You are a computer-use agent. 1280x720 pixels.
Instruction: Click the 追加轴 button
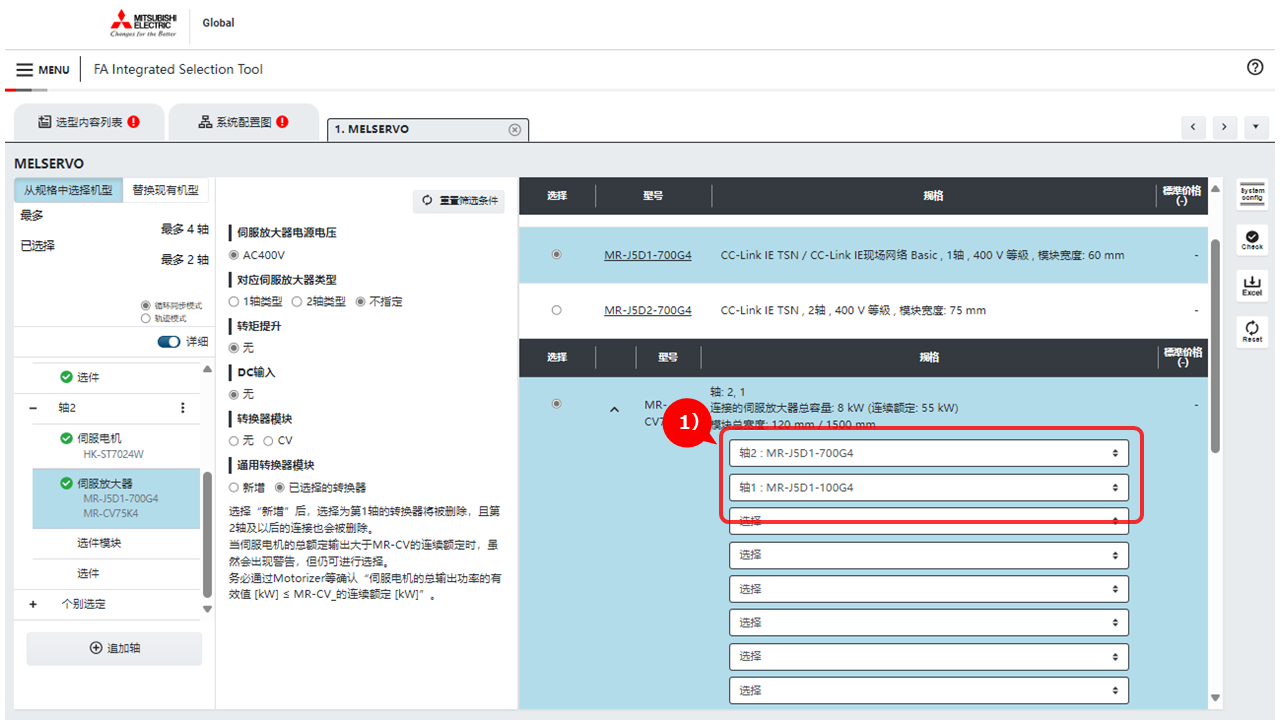[x=114, y=648]
